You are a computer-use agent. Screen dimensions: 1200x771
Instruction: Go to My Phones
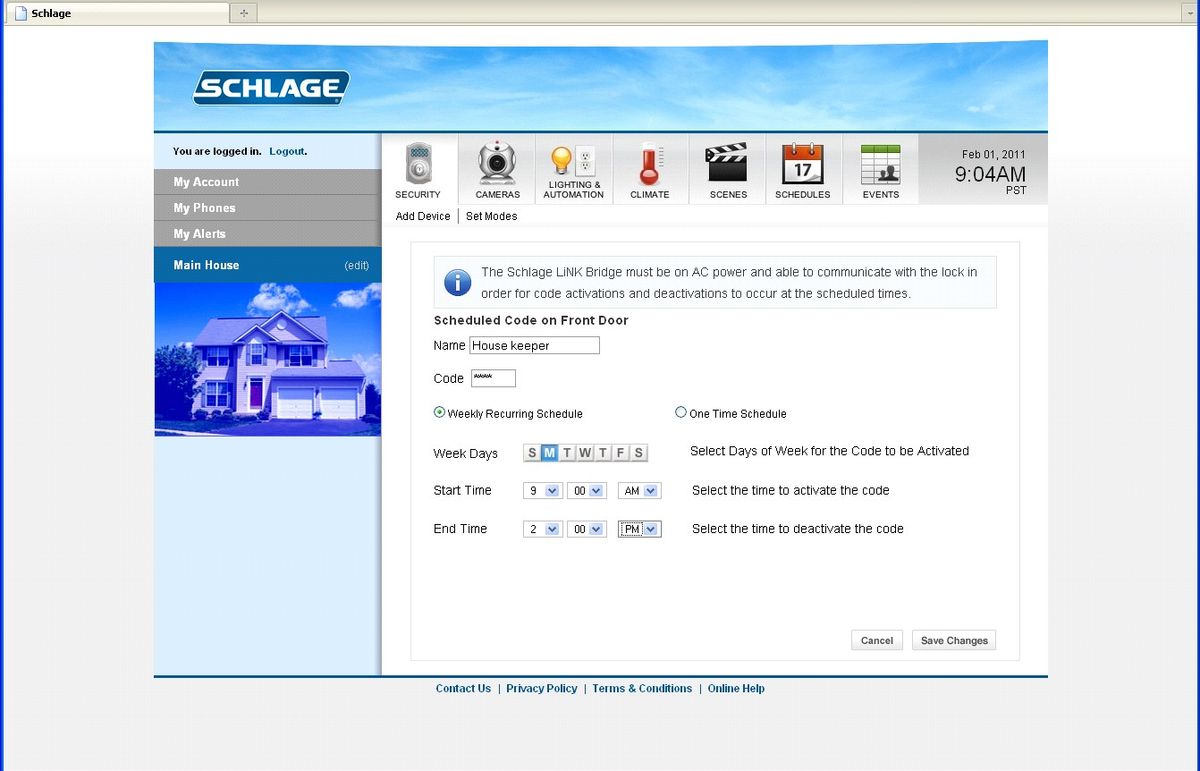click(267, 208)
